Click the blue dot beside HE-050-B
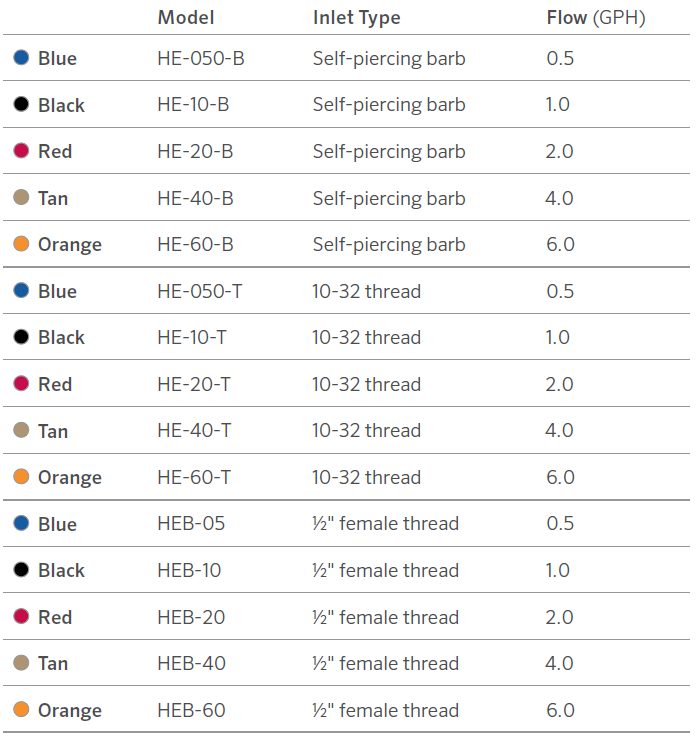Image resolution: width=696 pixels, height=737 pixels. click(x=21, y=58)
